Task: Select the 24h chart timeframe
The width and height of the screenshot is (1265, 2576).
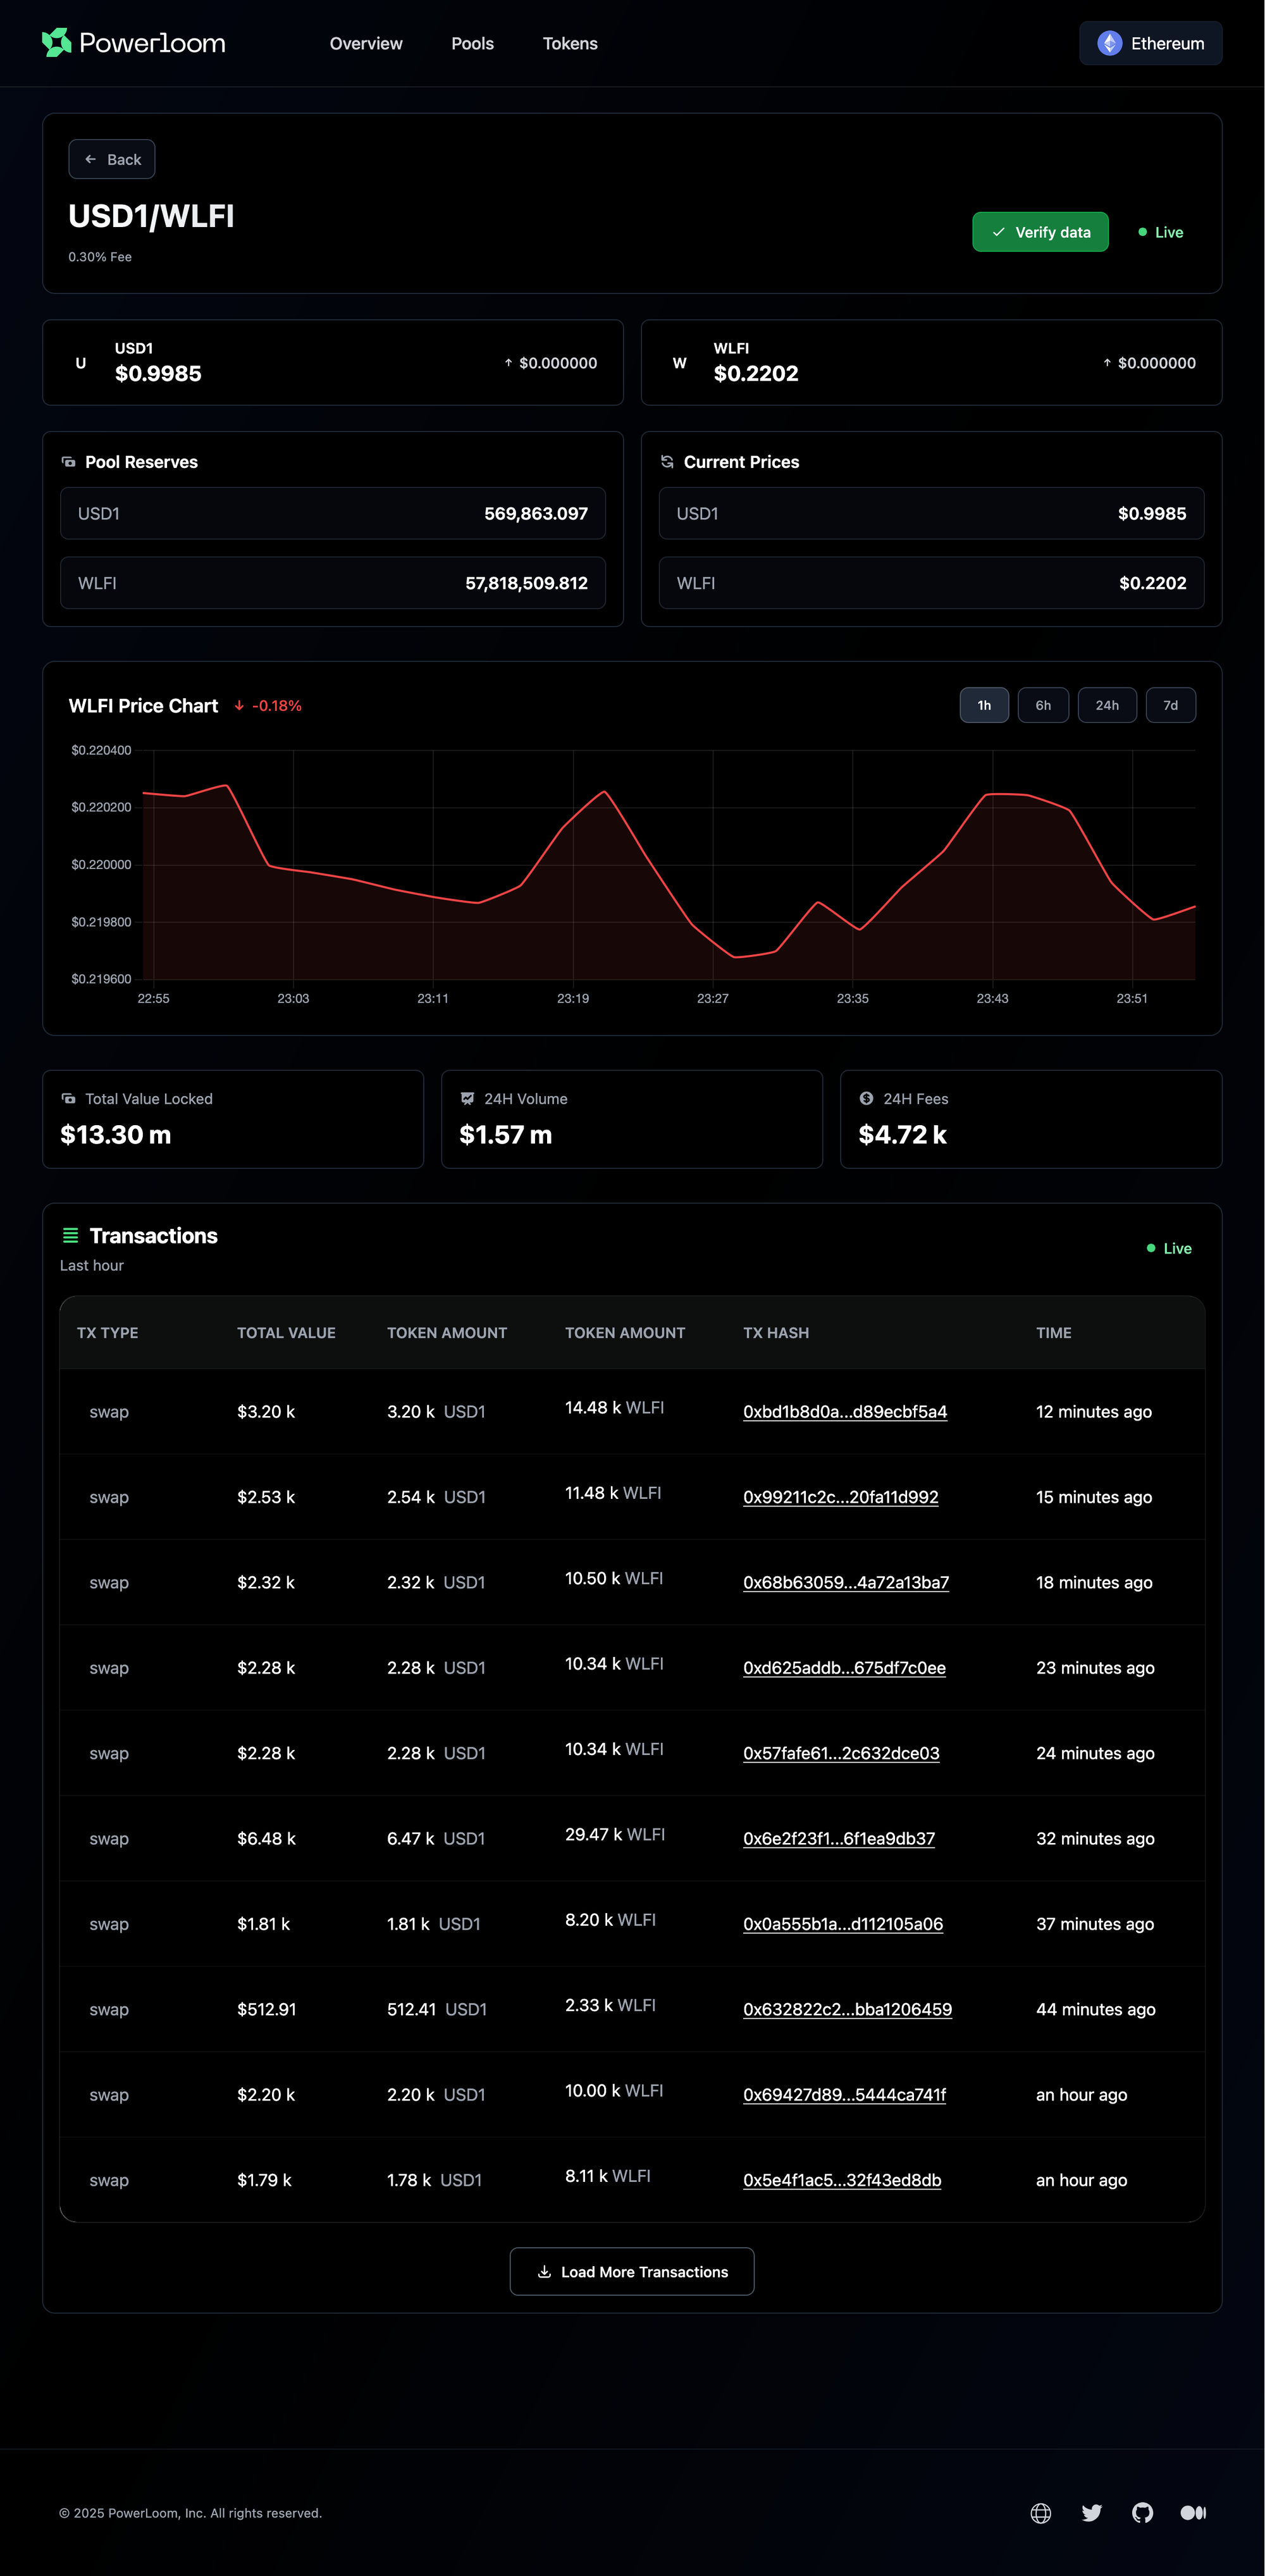Action: (1107, 705)
